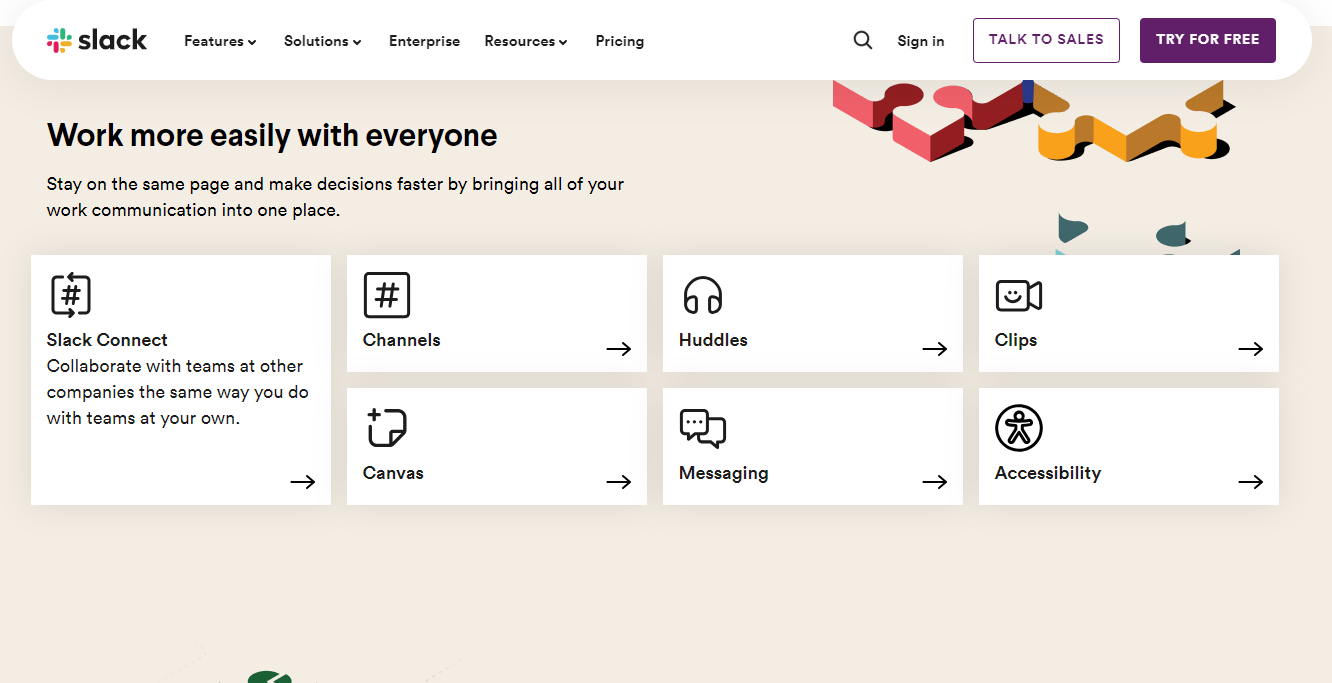Image resolution: width=1332 pixels, height=683 pixels.
Task: Click the Sign in link
Action: [x=921, y=41]
